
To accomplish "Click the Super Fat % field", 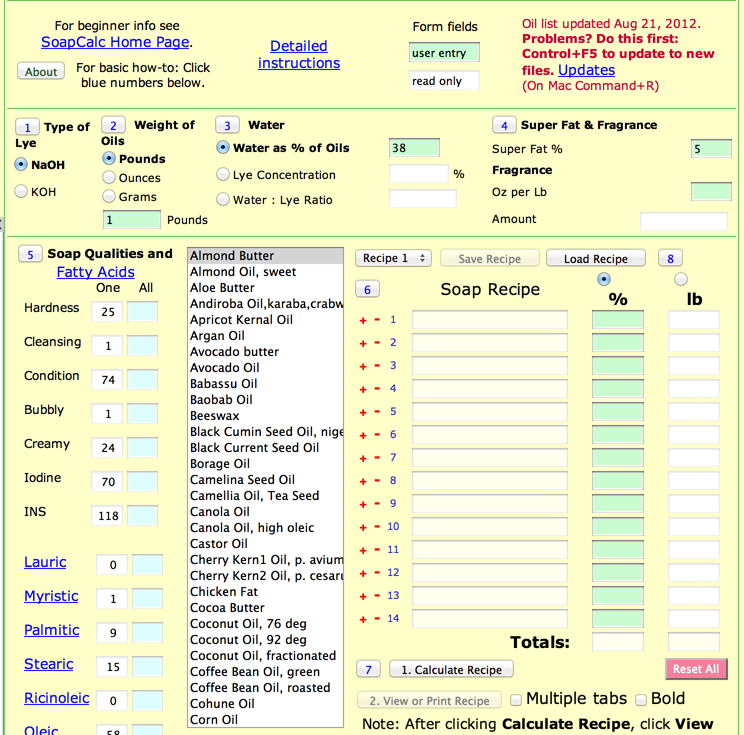I will pos(711,149).
